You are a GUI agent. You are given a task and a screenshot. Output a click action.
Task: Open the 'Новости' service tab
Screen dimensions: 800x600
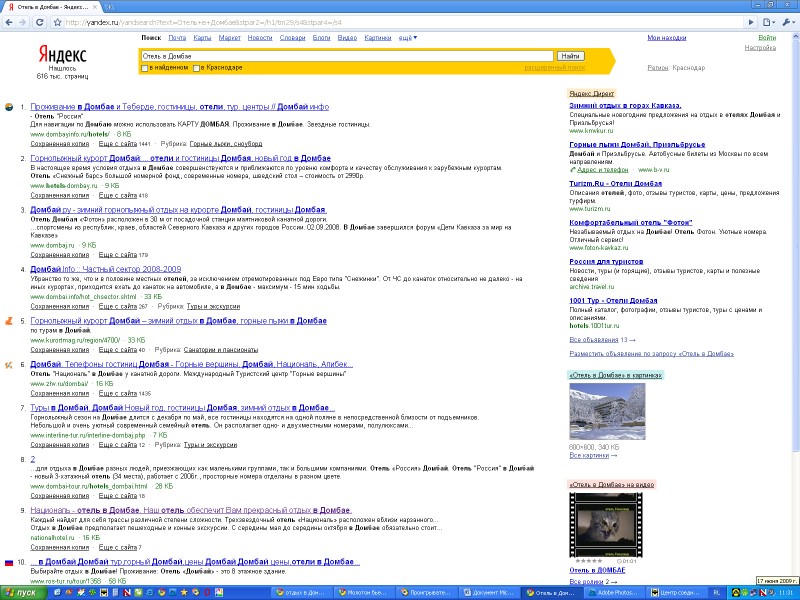260,38
